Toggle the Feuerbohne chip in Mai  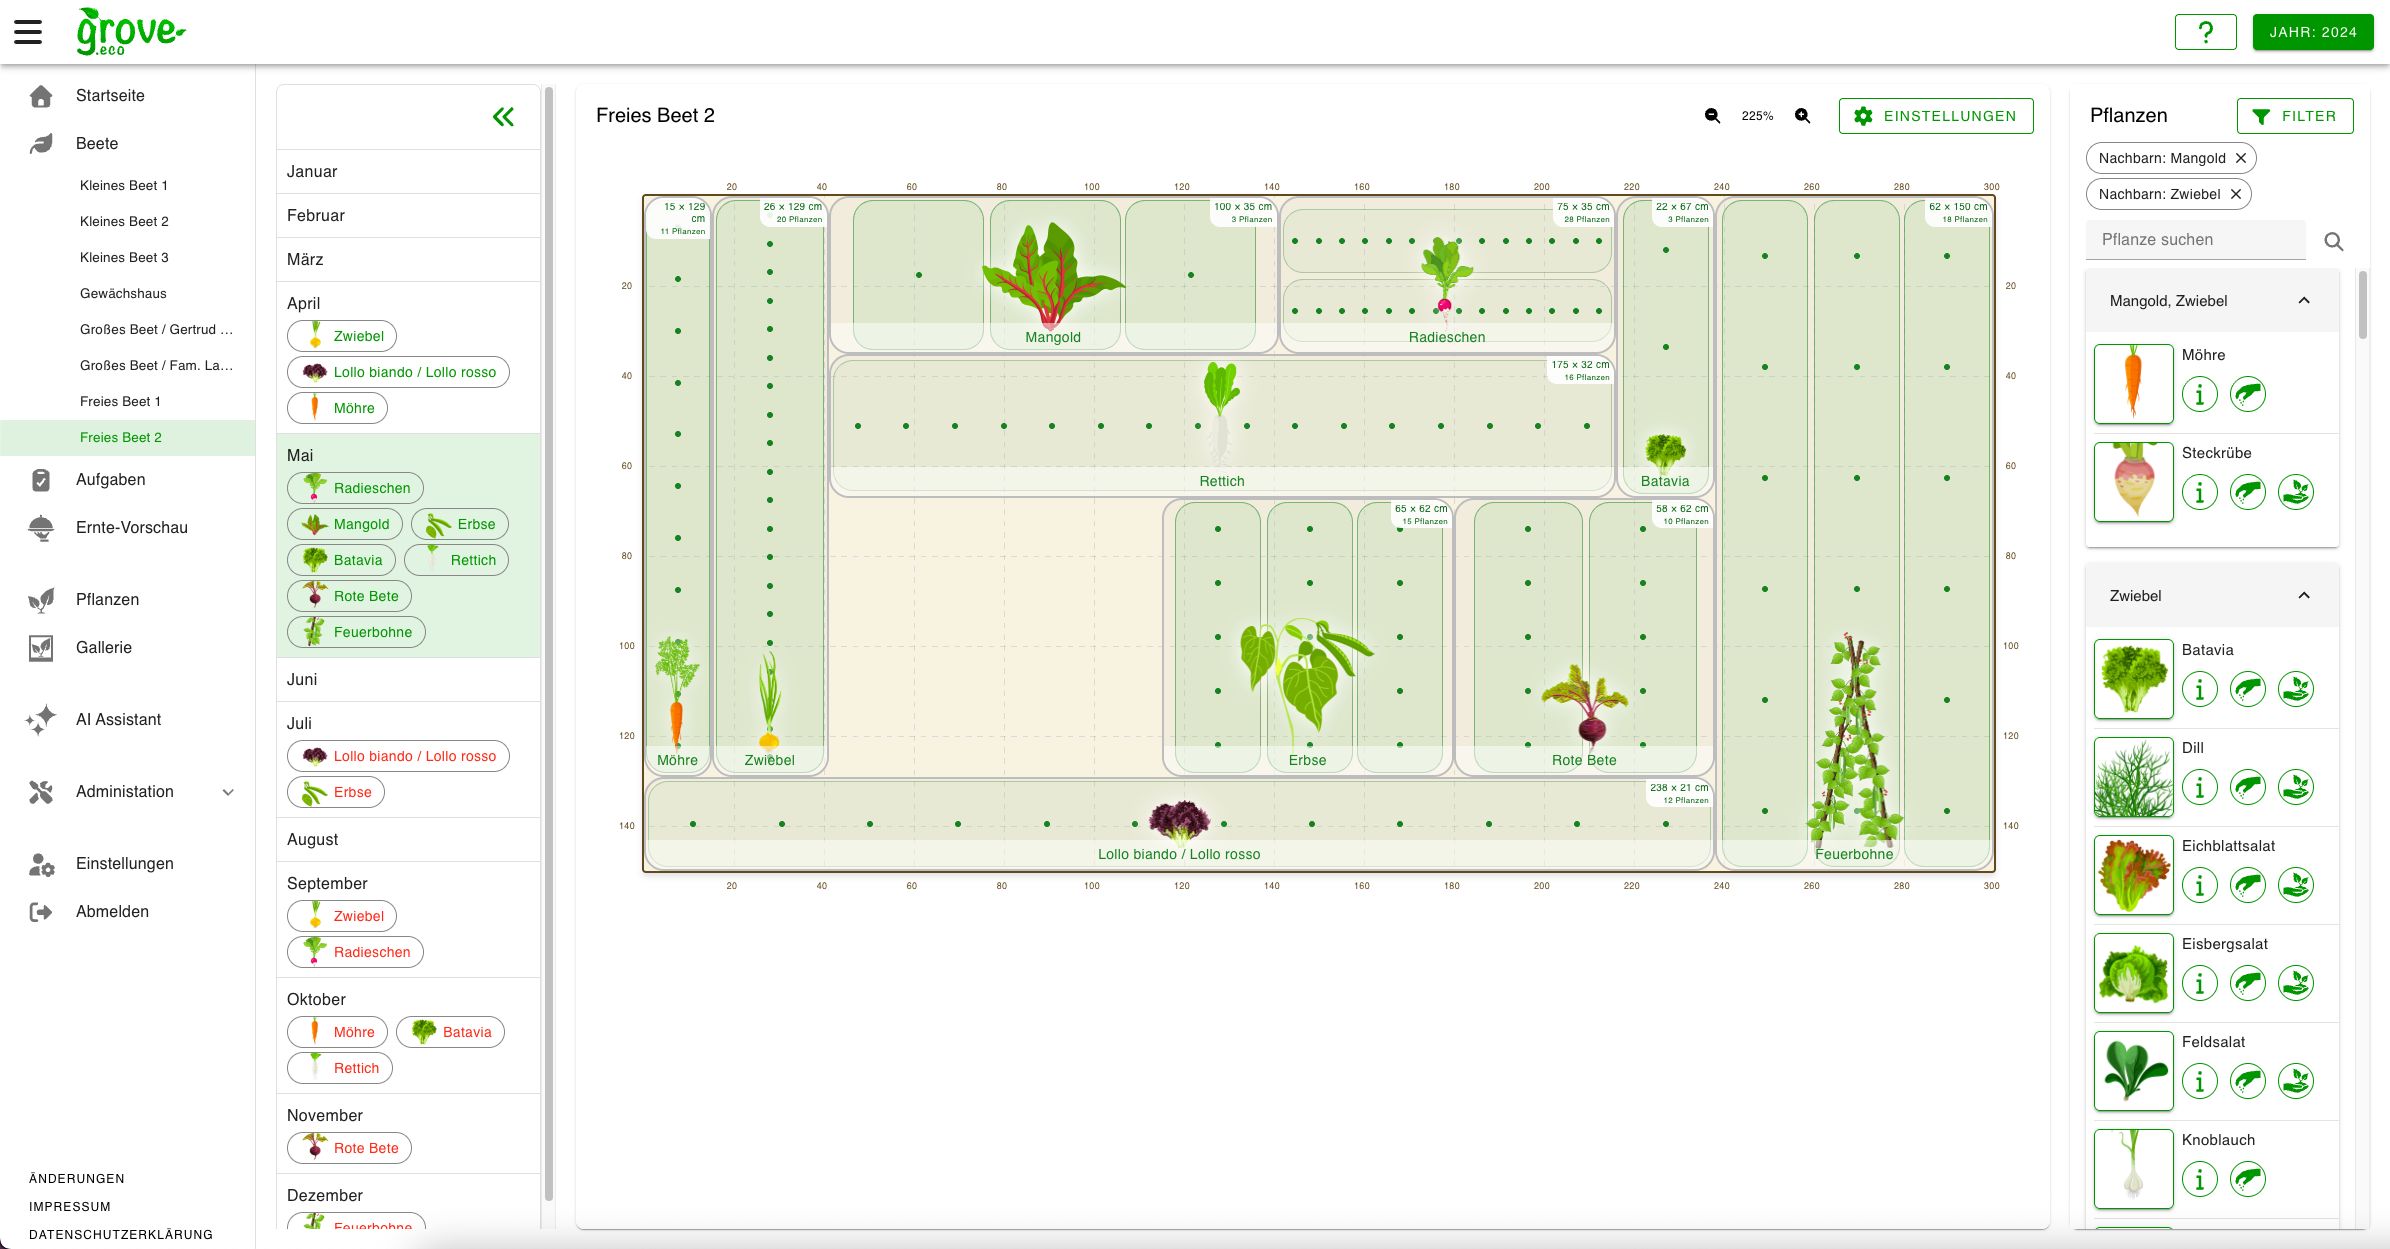[x=355, y=631]
